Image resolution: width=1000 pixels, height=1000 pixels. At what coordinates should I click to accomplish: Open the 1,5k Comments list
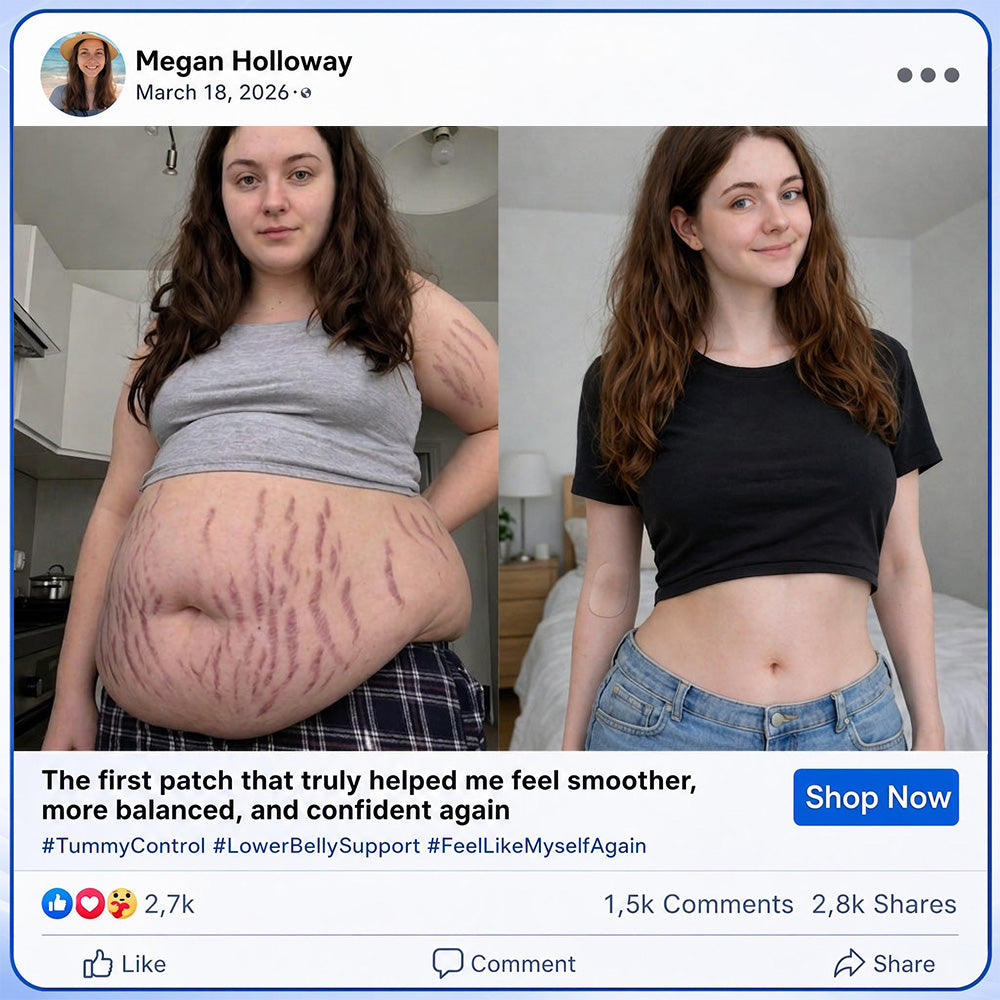click(x=698, y=904)
